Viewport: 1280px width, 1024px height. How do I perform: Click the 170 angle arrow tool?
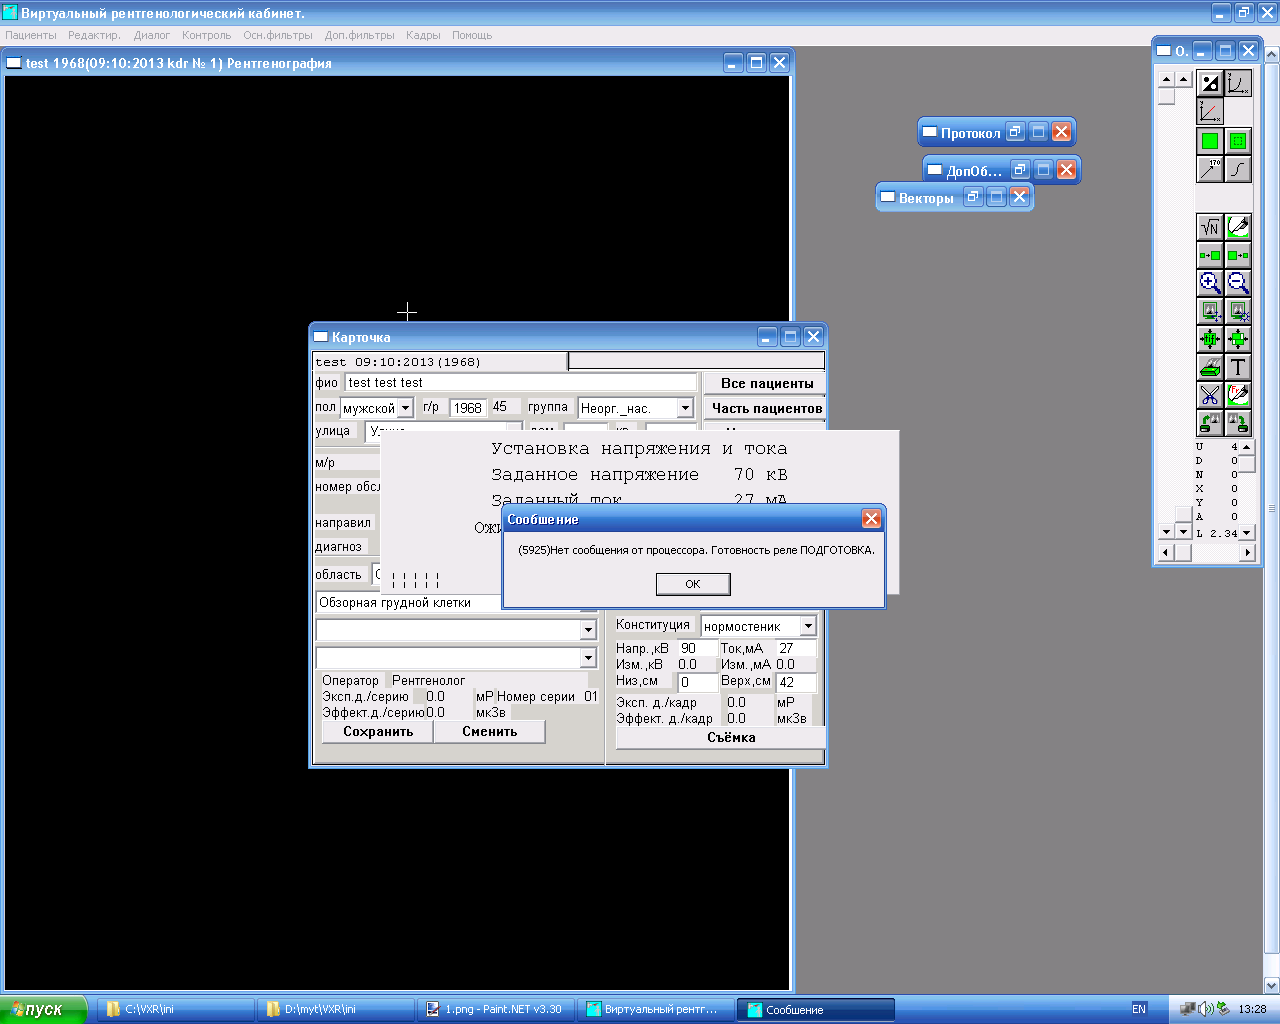[1210, 169]
